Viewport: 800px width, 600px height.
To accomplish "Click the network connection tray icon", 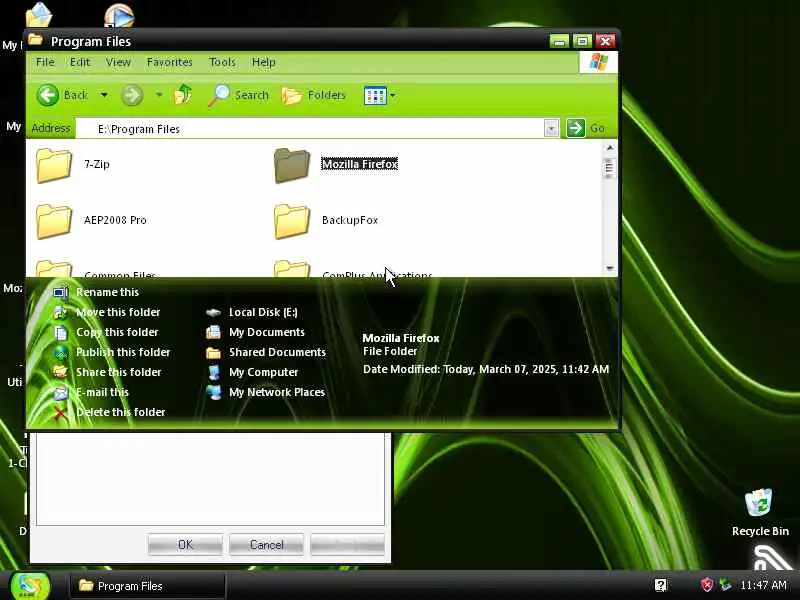I will 725,584.
